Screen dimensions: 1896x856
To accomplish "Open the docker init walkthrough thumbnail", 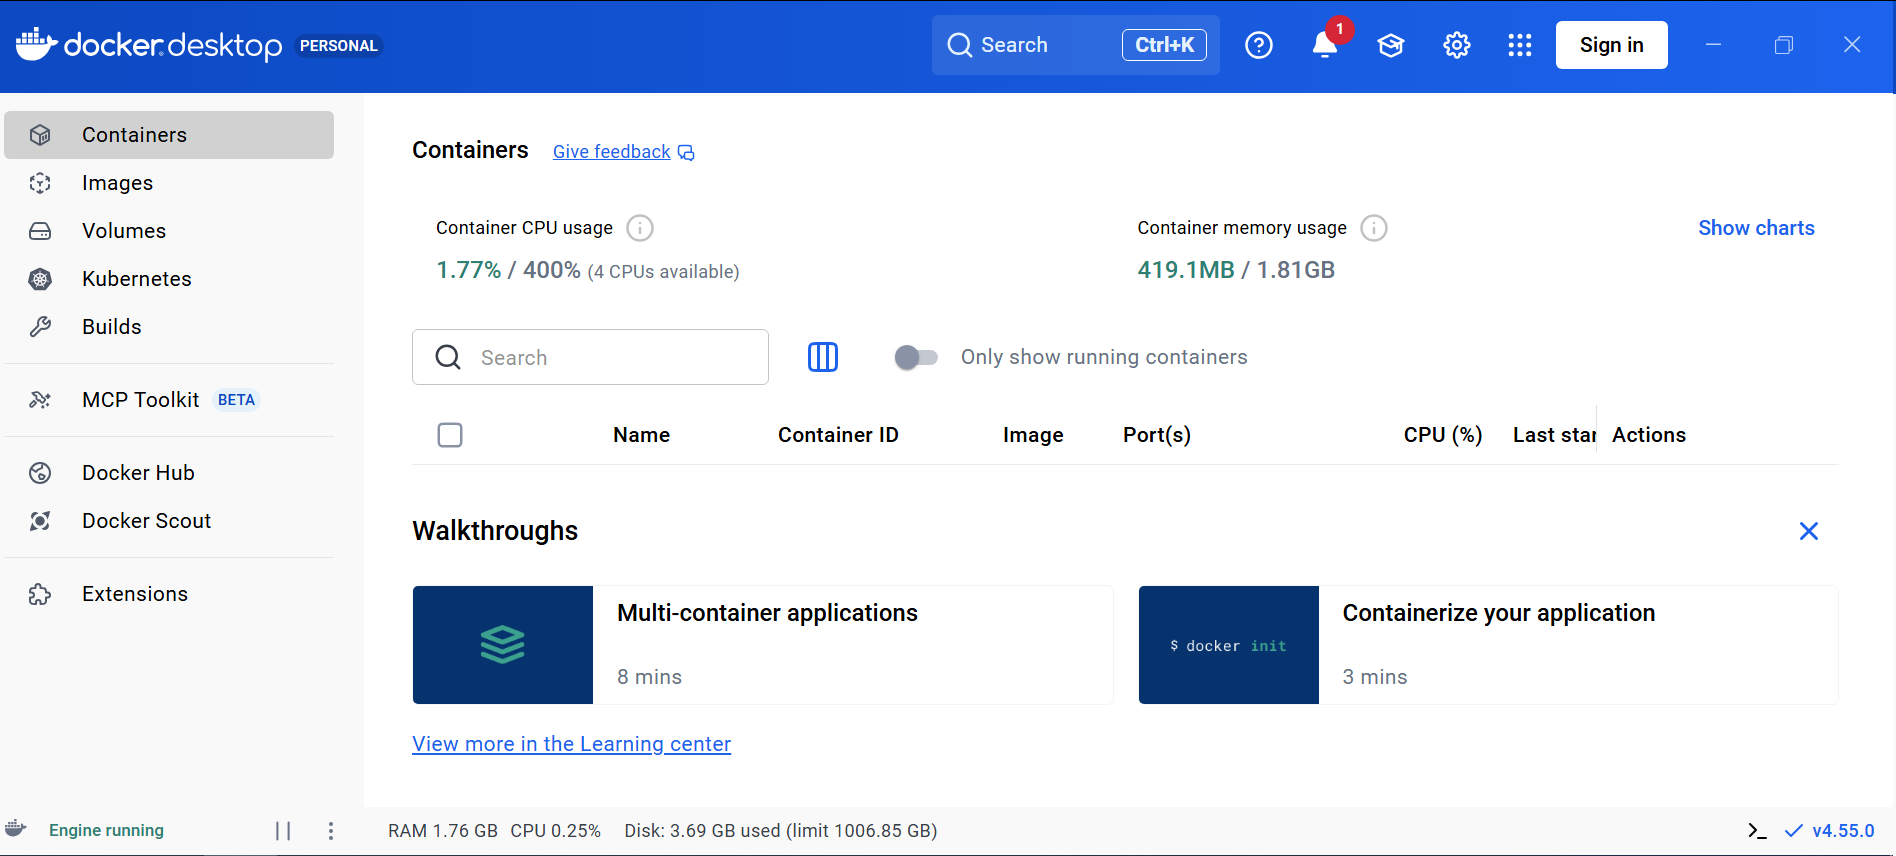I will pyautogui.click(x=1229, y=645).
